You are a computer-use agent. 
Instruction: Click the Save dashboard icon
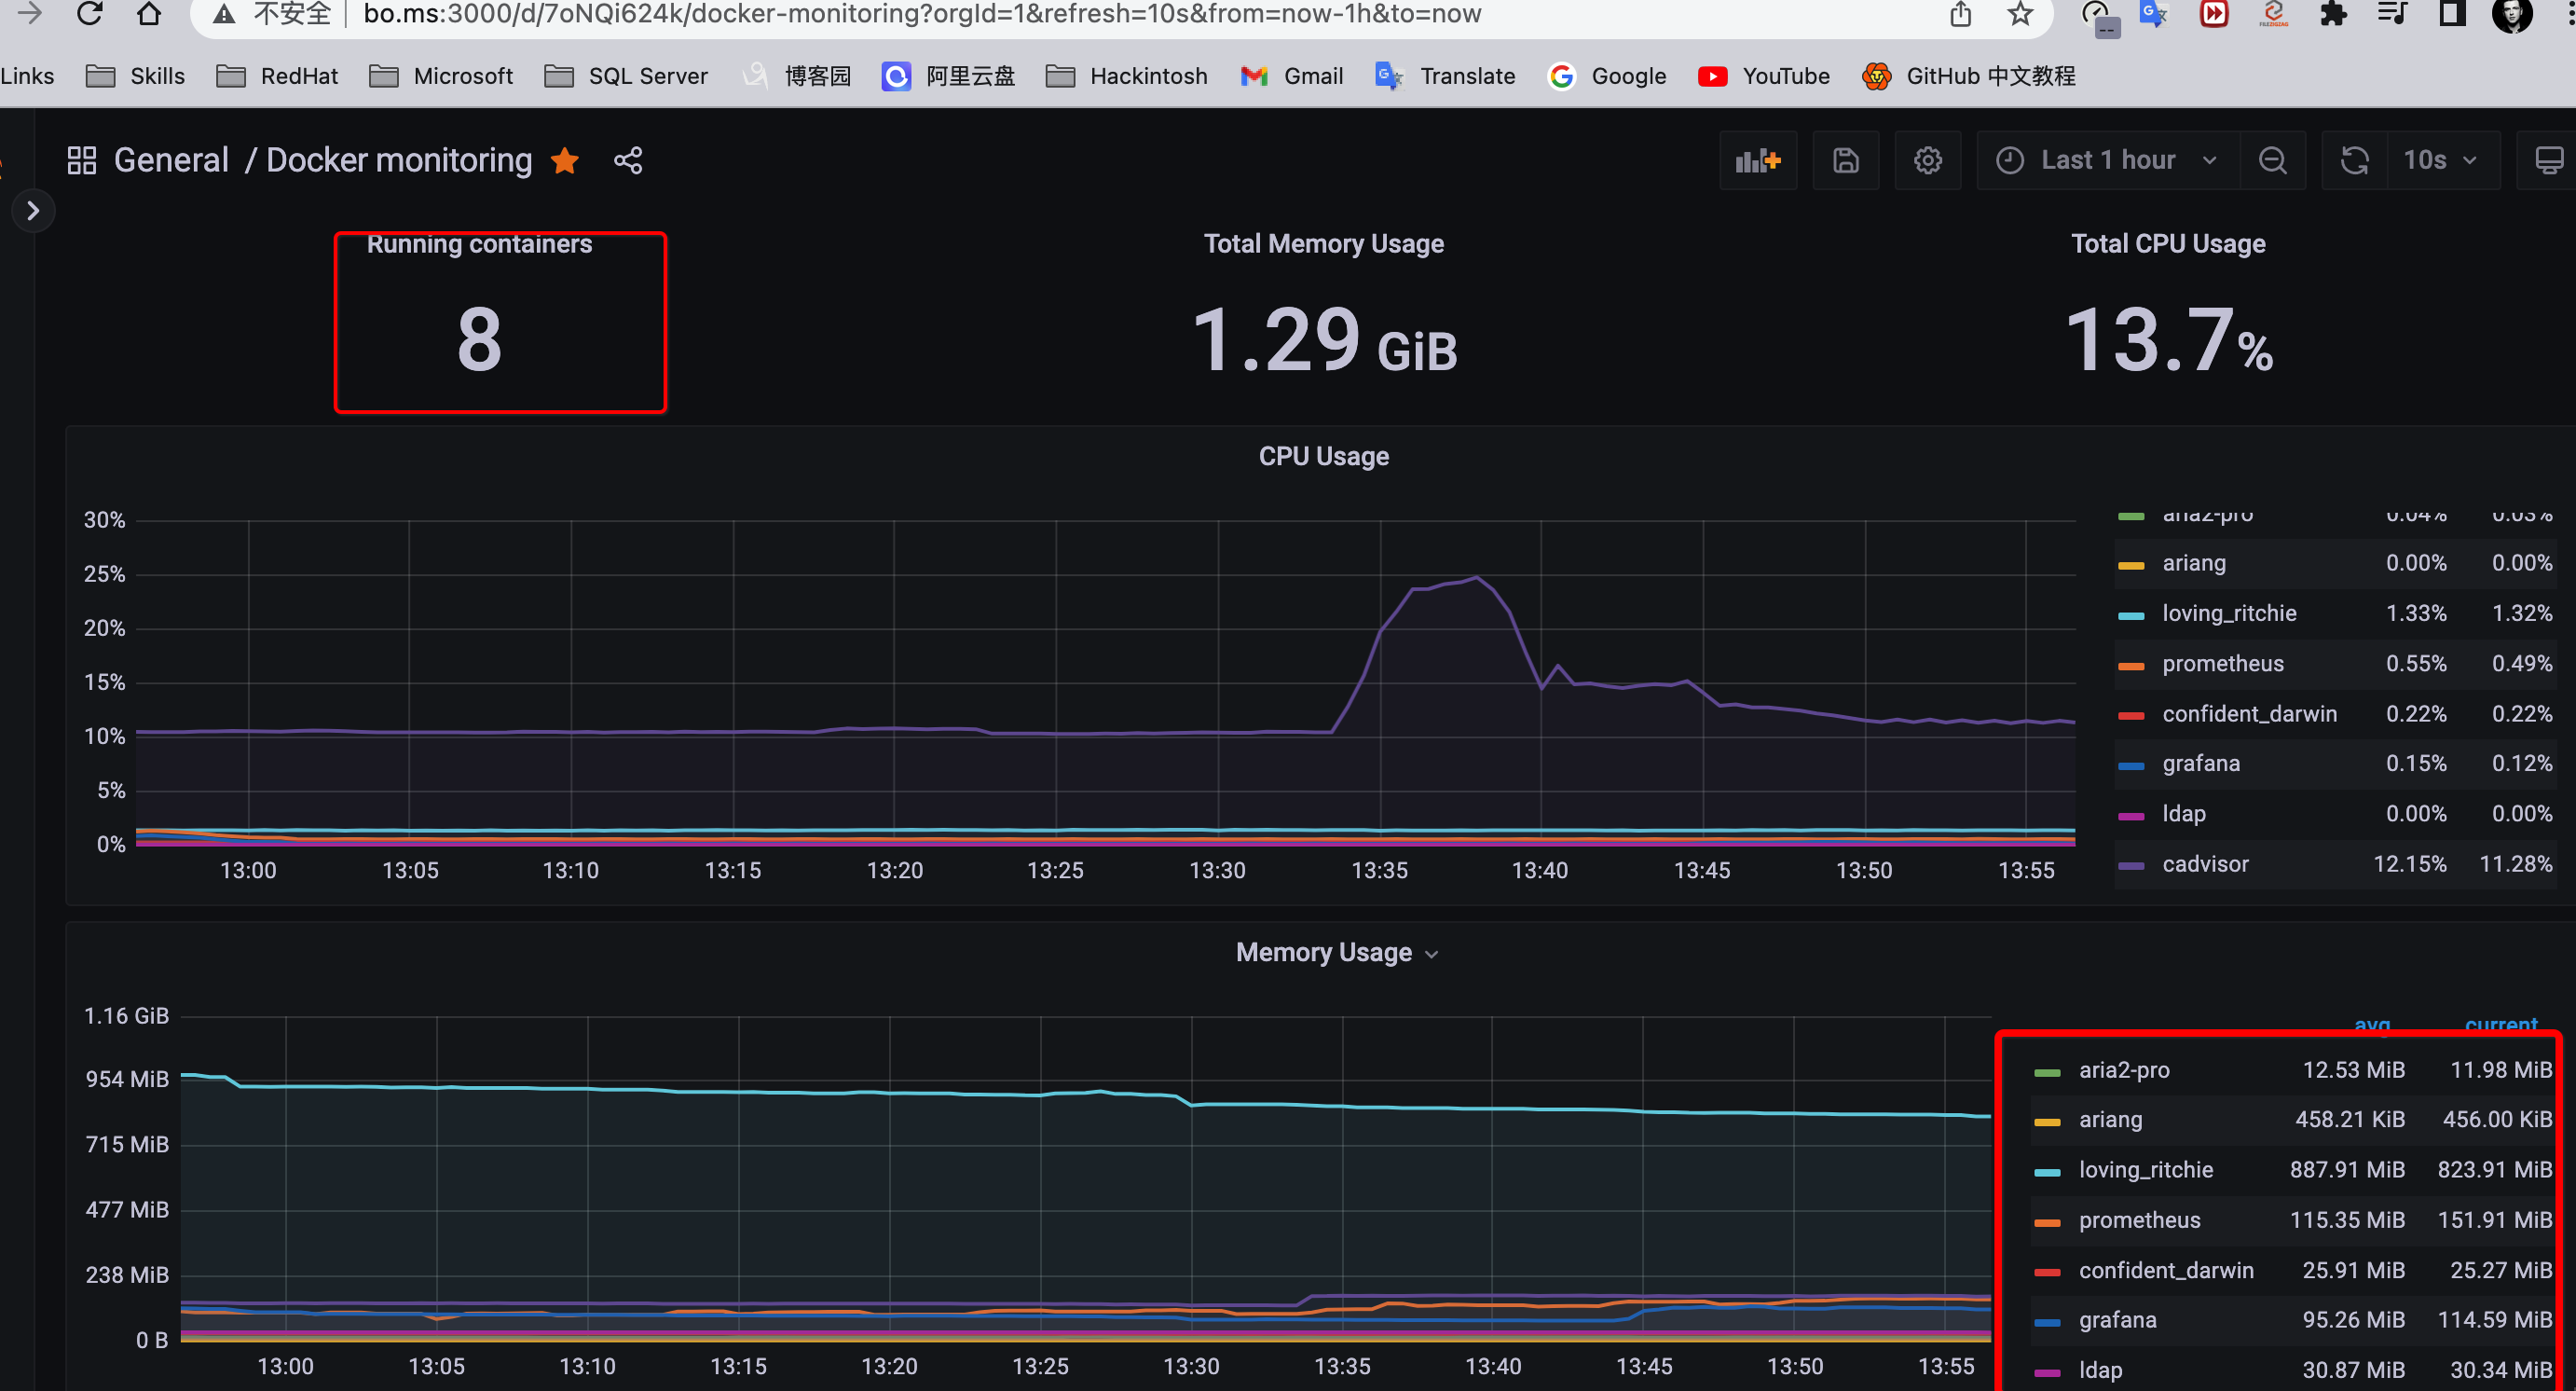click(x=1845, y=160)
